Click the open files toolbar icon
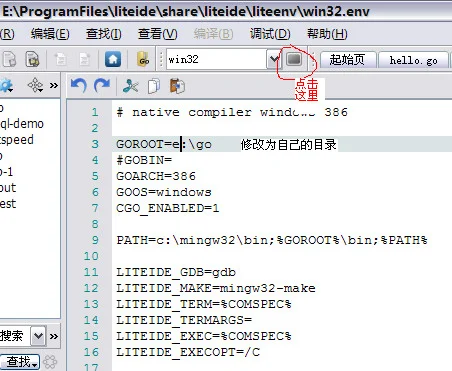 click(x=32, y=60)
